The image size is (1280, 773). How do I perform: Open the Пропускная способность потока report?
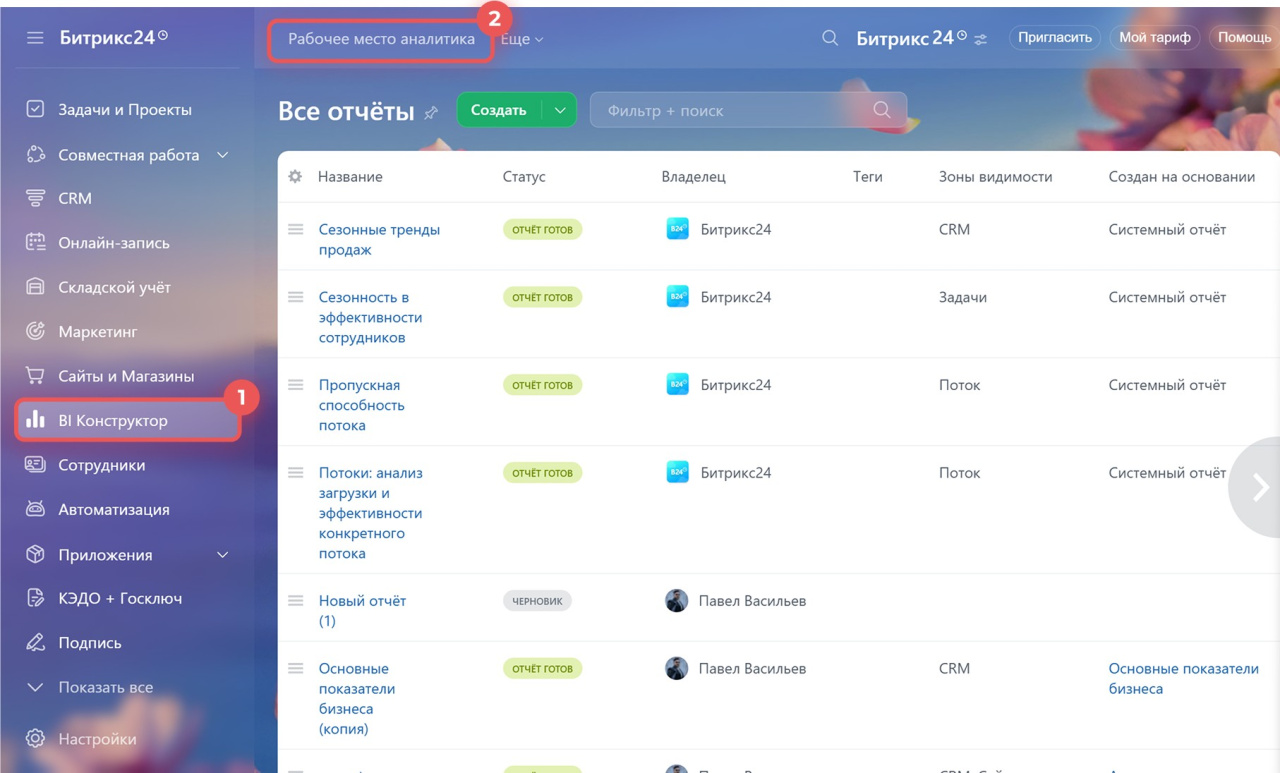pos(361,405)
